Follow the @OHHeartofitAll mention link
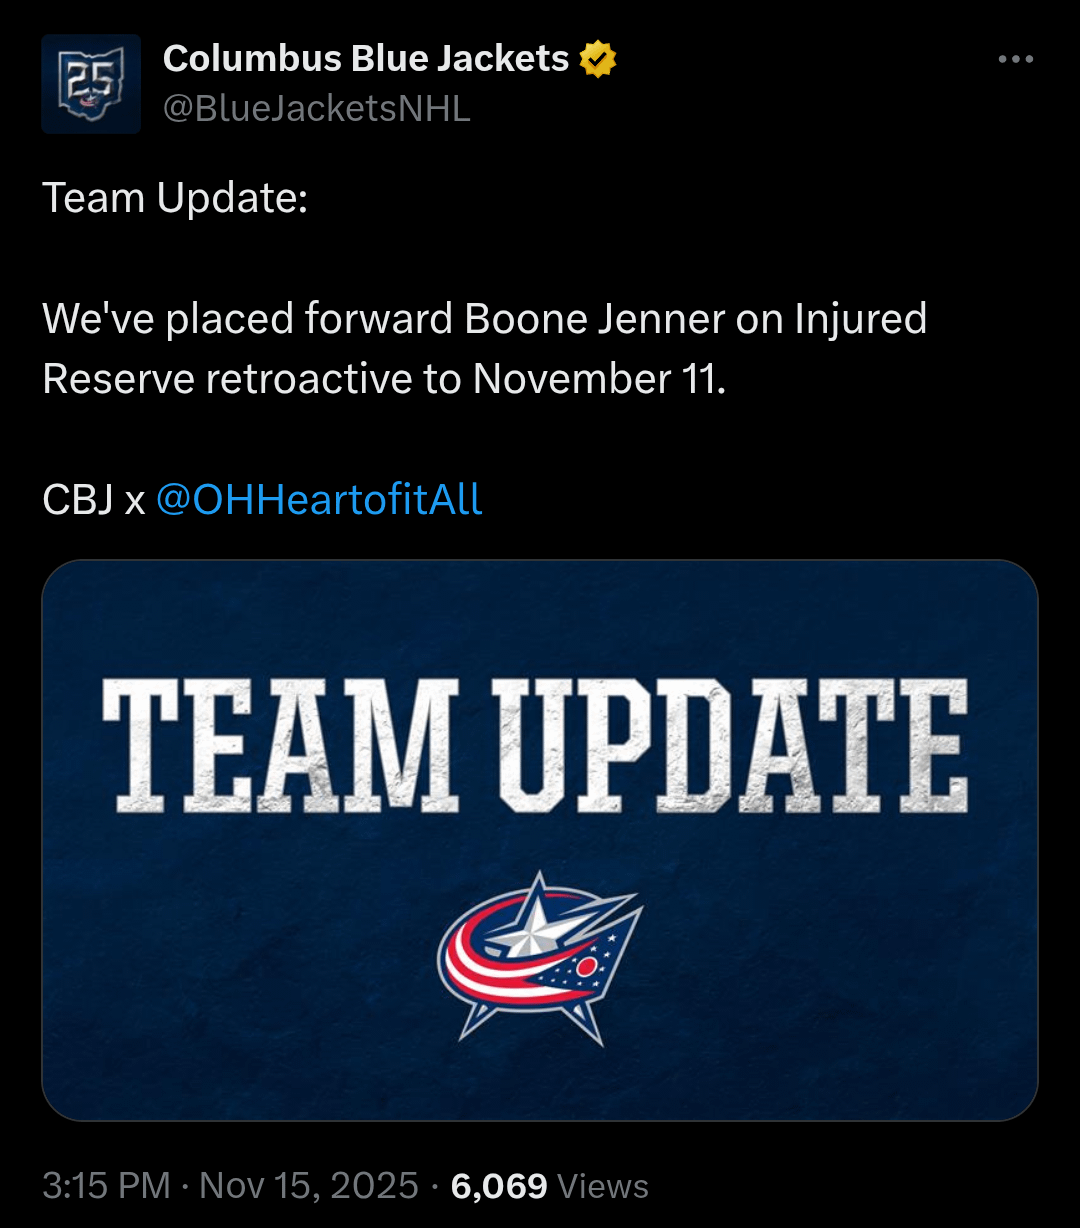Image resolution: width=1080 pixels, height=1228 pixels. pyautogui.click(x=319, y=499)
